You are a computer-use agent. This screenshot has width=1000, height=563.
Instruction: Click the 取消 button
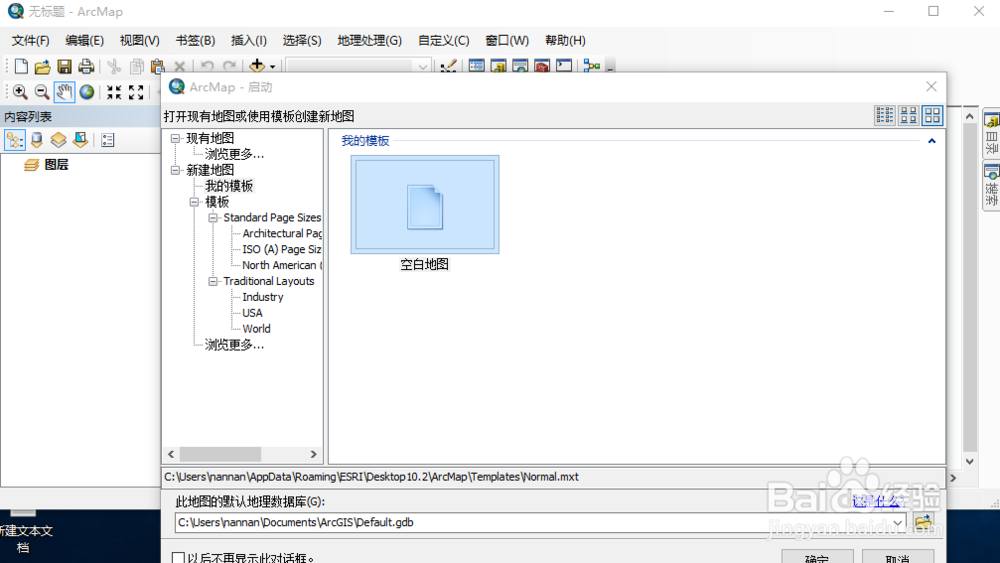[897, 557]
